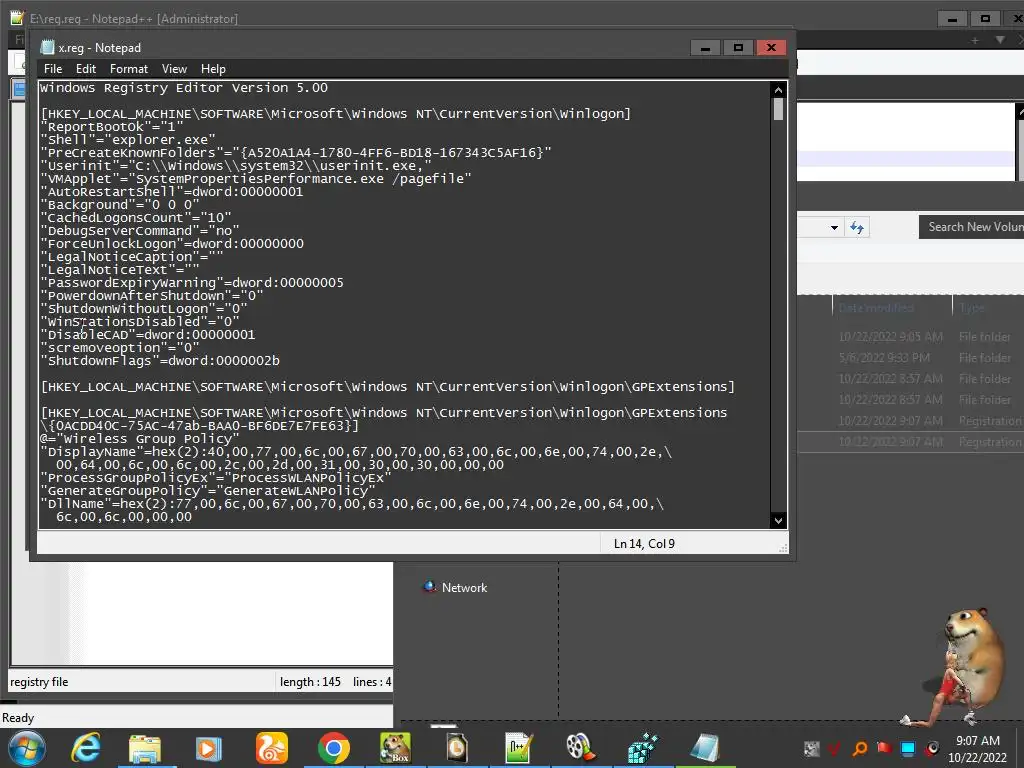Click the Explorer refresh button
This screenshot has height=768, width=1024.
(x=857, y=227)
